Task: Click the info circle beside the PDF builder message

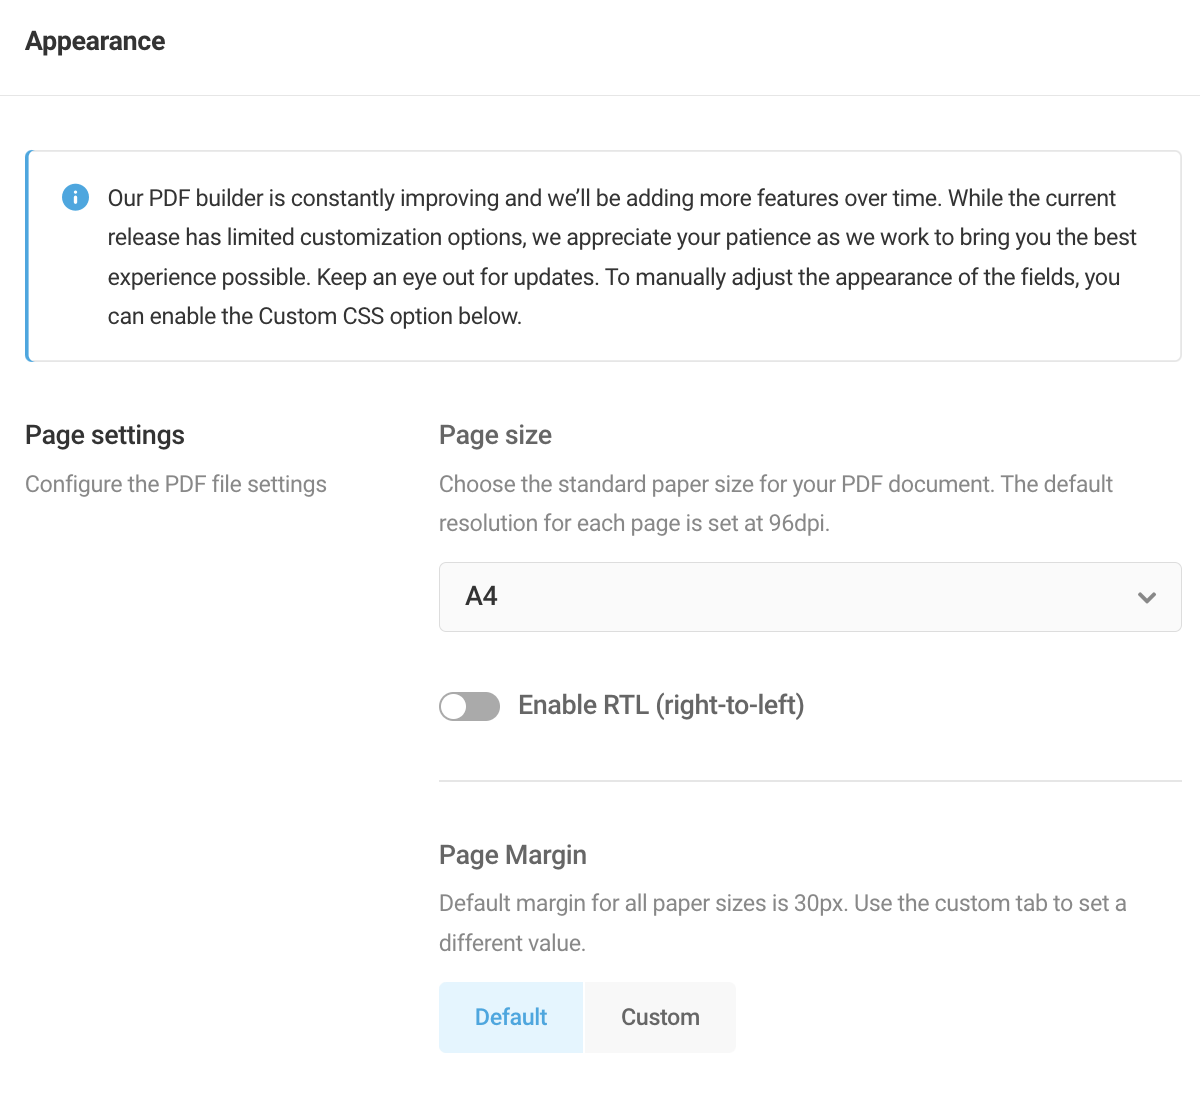Action: coord(75,197)
